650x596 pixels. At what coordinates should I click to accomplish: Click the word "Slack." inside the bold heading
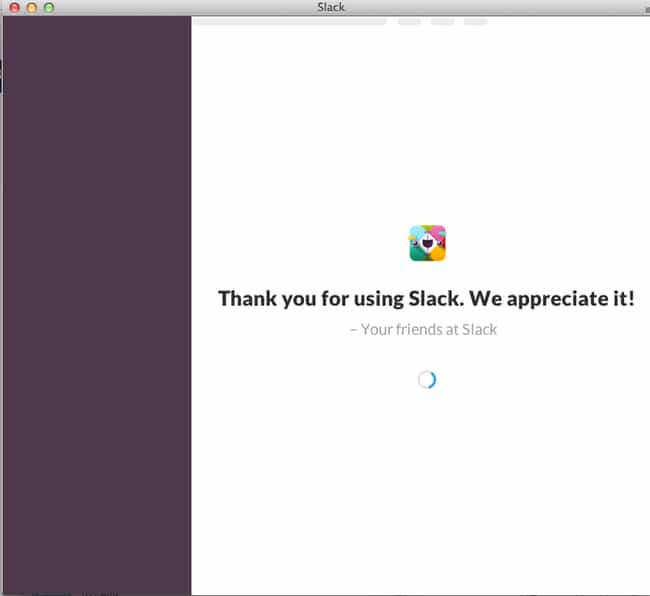[x=437, y=298]
